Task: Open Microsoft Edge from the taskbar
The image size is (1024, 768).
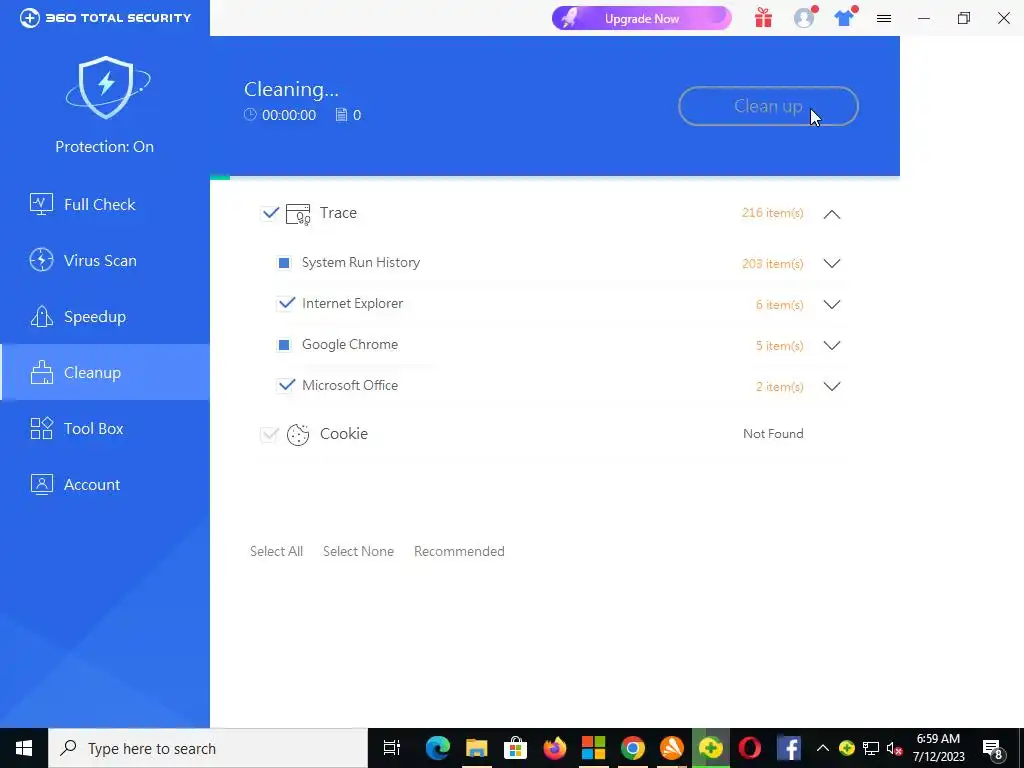Action: pyautogui.click(x=438, y=748)
